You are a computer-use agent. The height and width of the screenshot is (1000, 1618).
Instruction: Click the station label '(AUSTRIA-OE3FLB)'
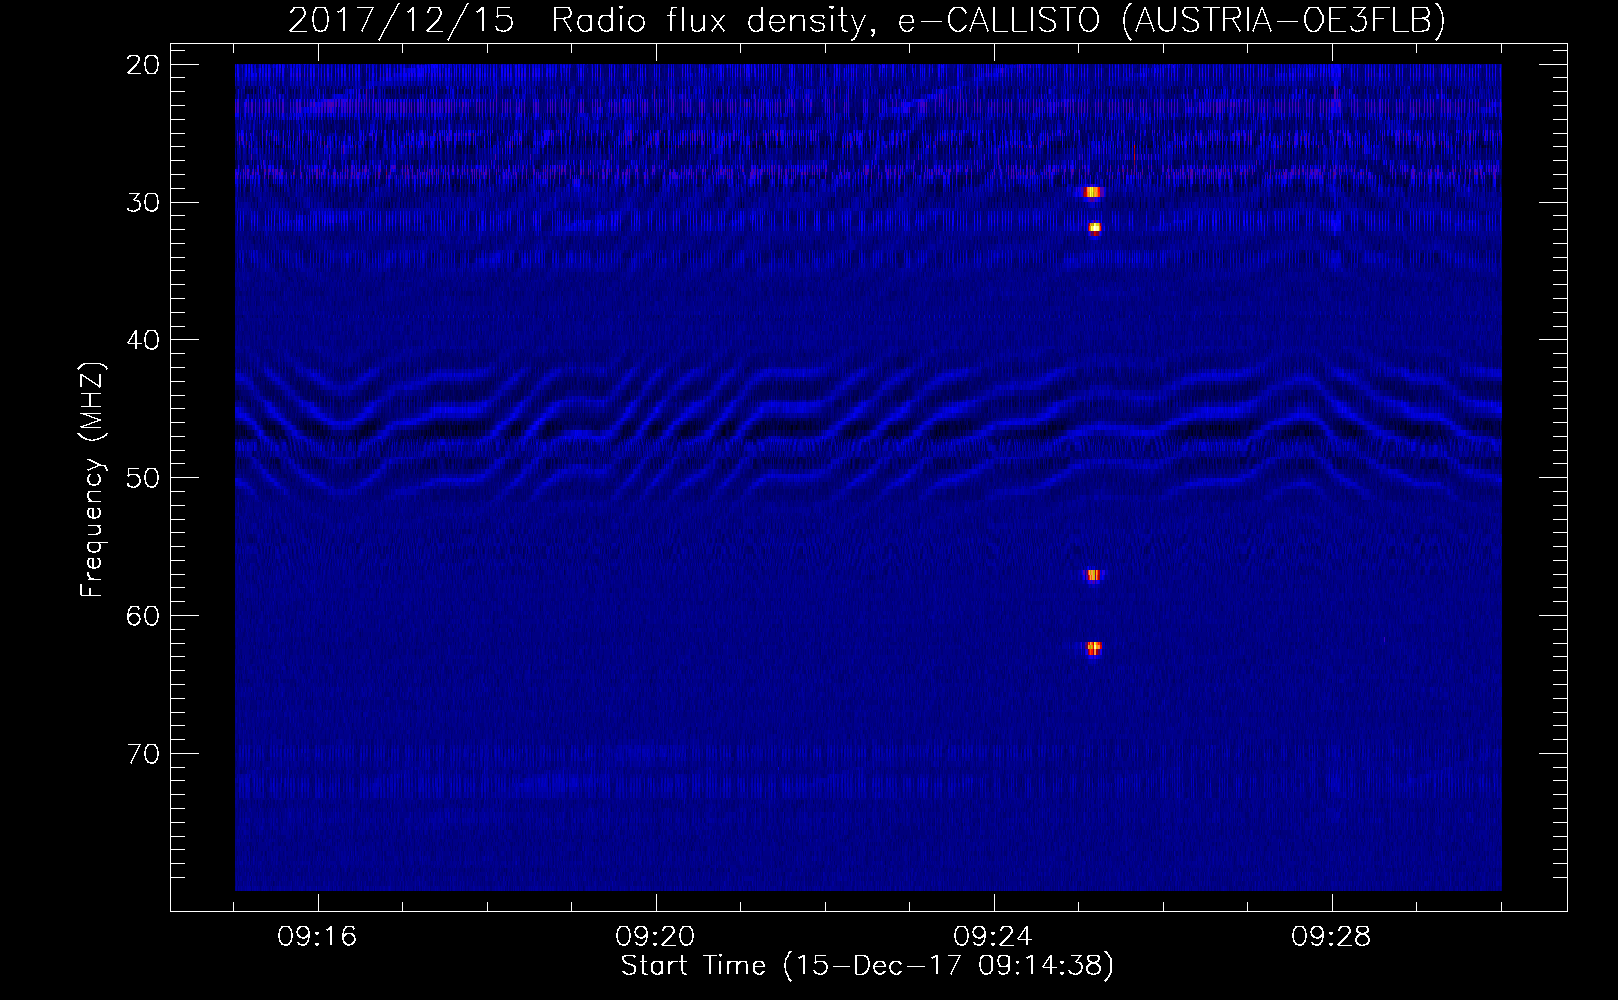[1284, 21]
